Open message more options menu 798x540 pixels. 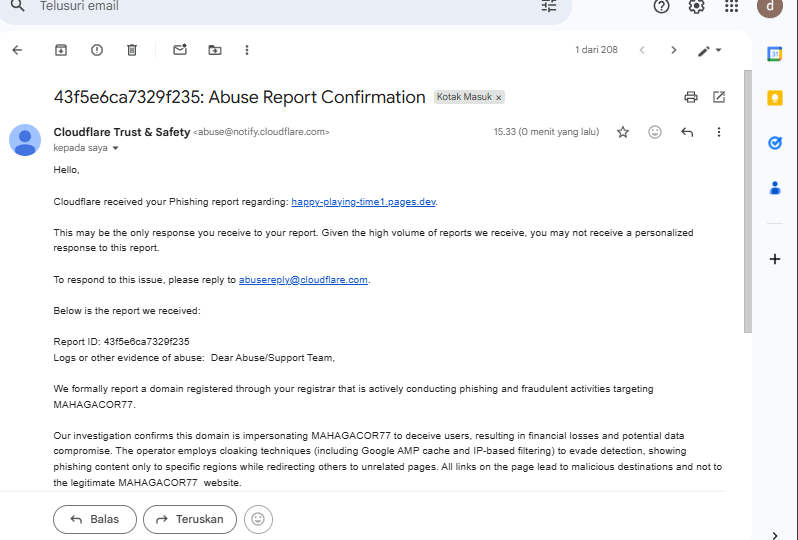[x=719, y=132]
